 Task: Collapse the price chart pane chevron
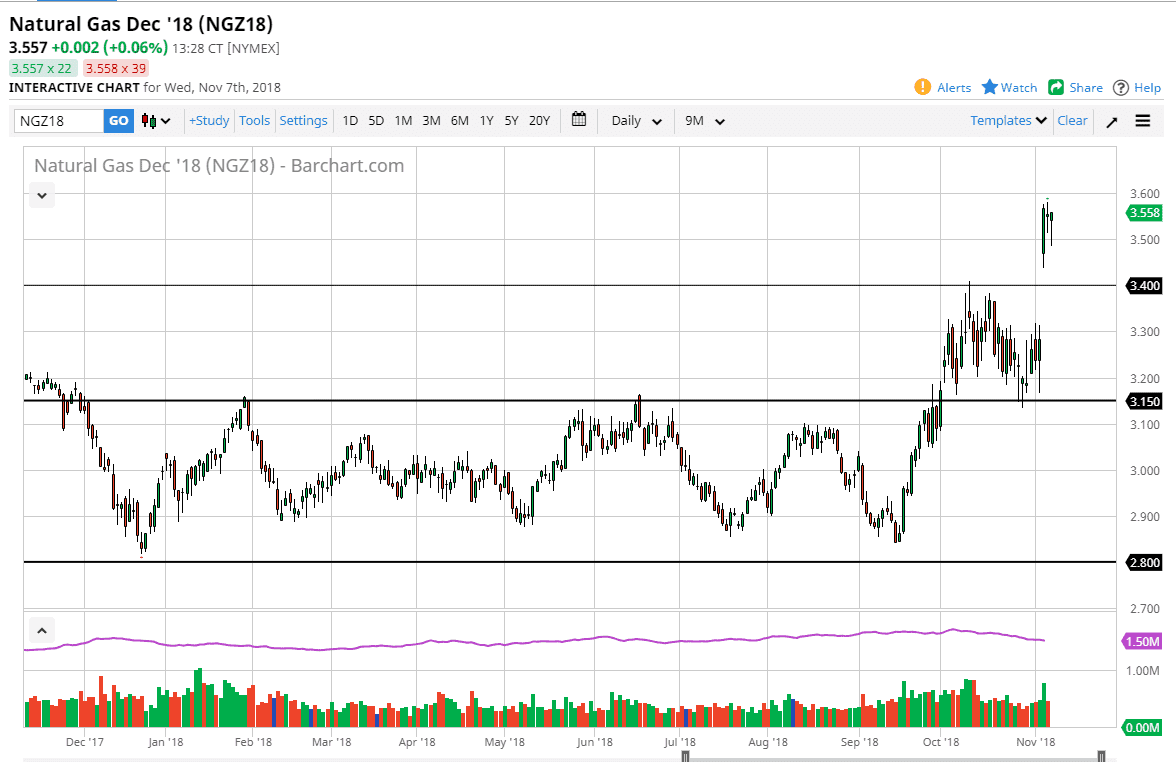(42, 196)
